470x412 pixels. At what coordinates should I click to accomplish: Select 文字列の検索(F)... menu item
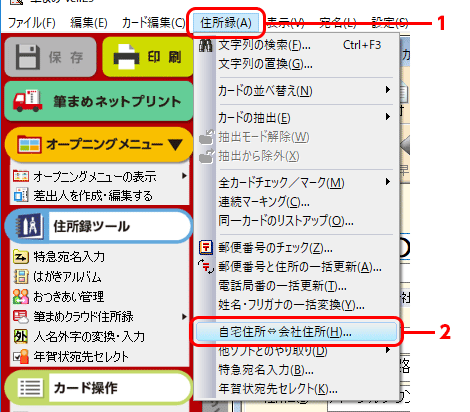point(297,45)
